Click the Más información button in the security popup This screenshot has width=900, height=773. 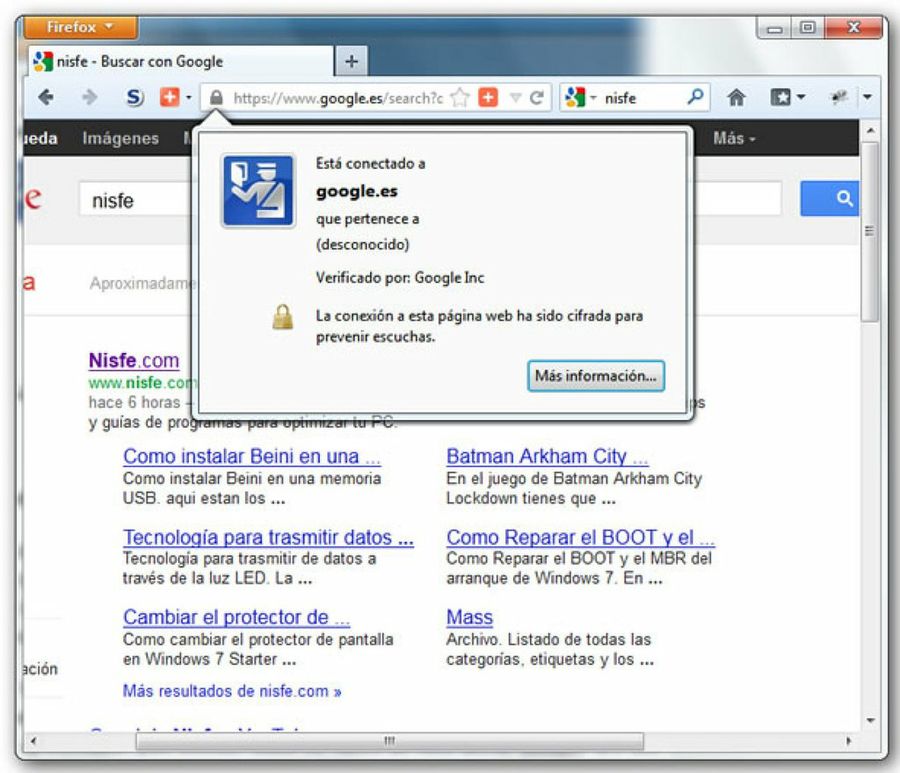pos(595,376)
